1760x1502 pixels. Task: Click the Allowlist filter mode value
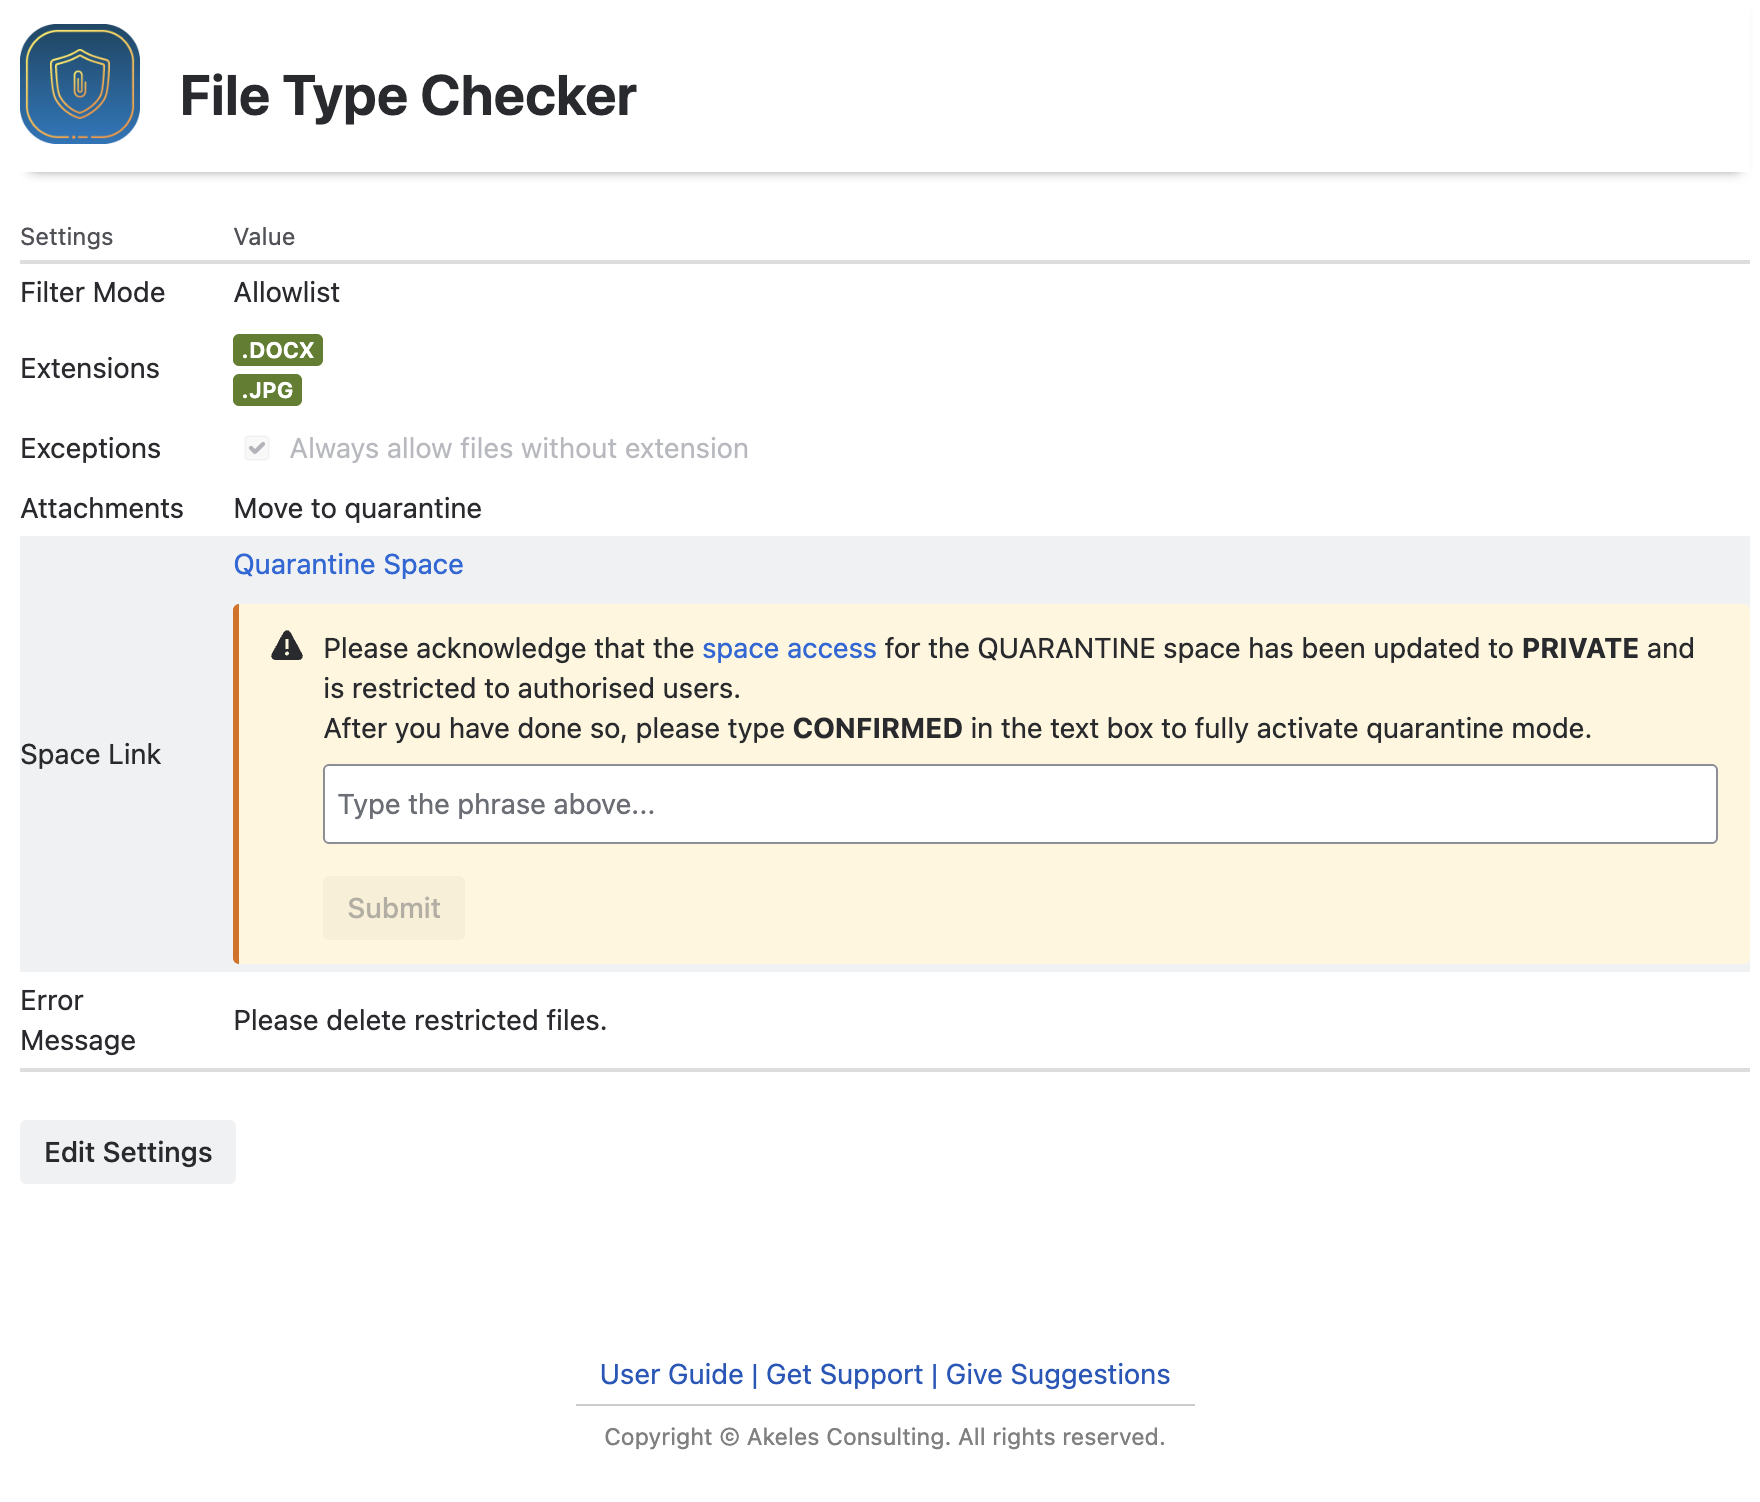287,292
